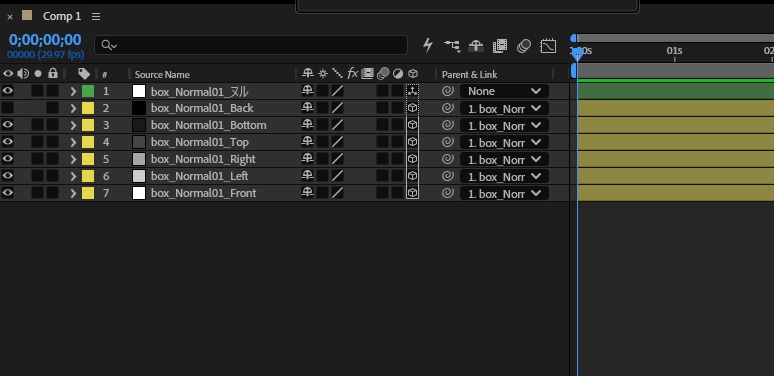Open the Graph Editor
This screenshot has height=376, width=774.
coord(548,46)
